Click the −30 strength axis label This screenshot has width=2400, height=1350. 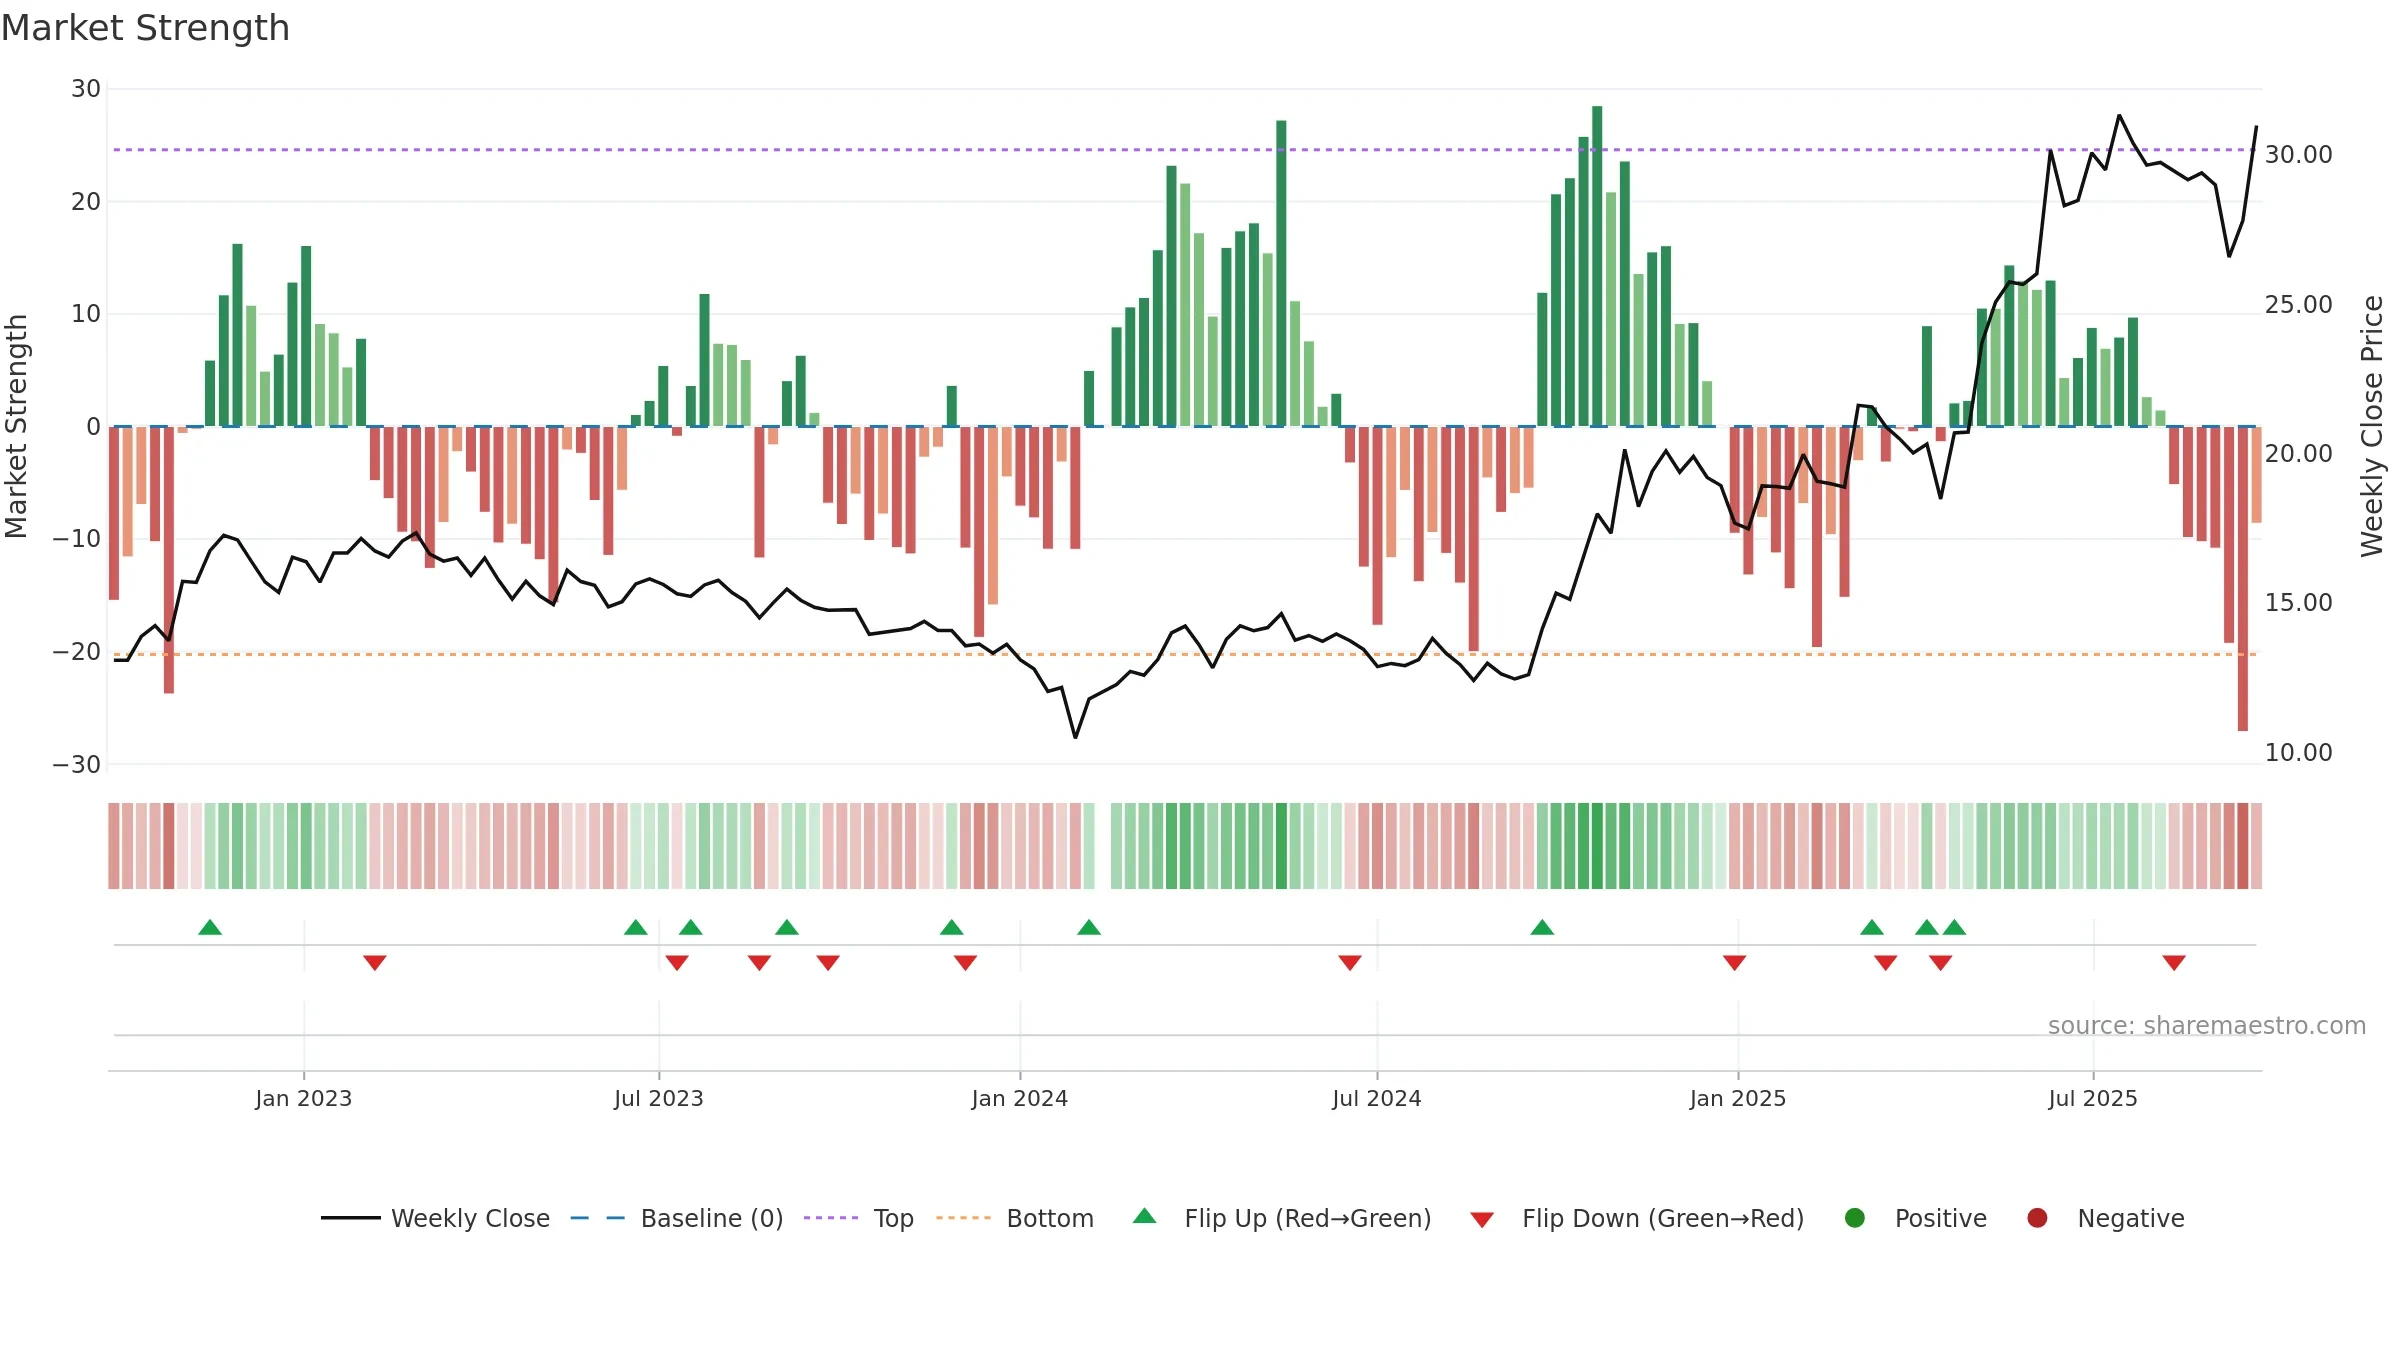click(77, 764)
